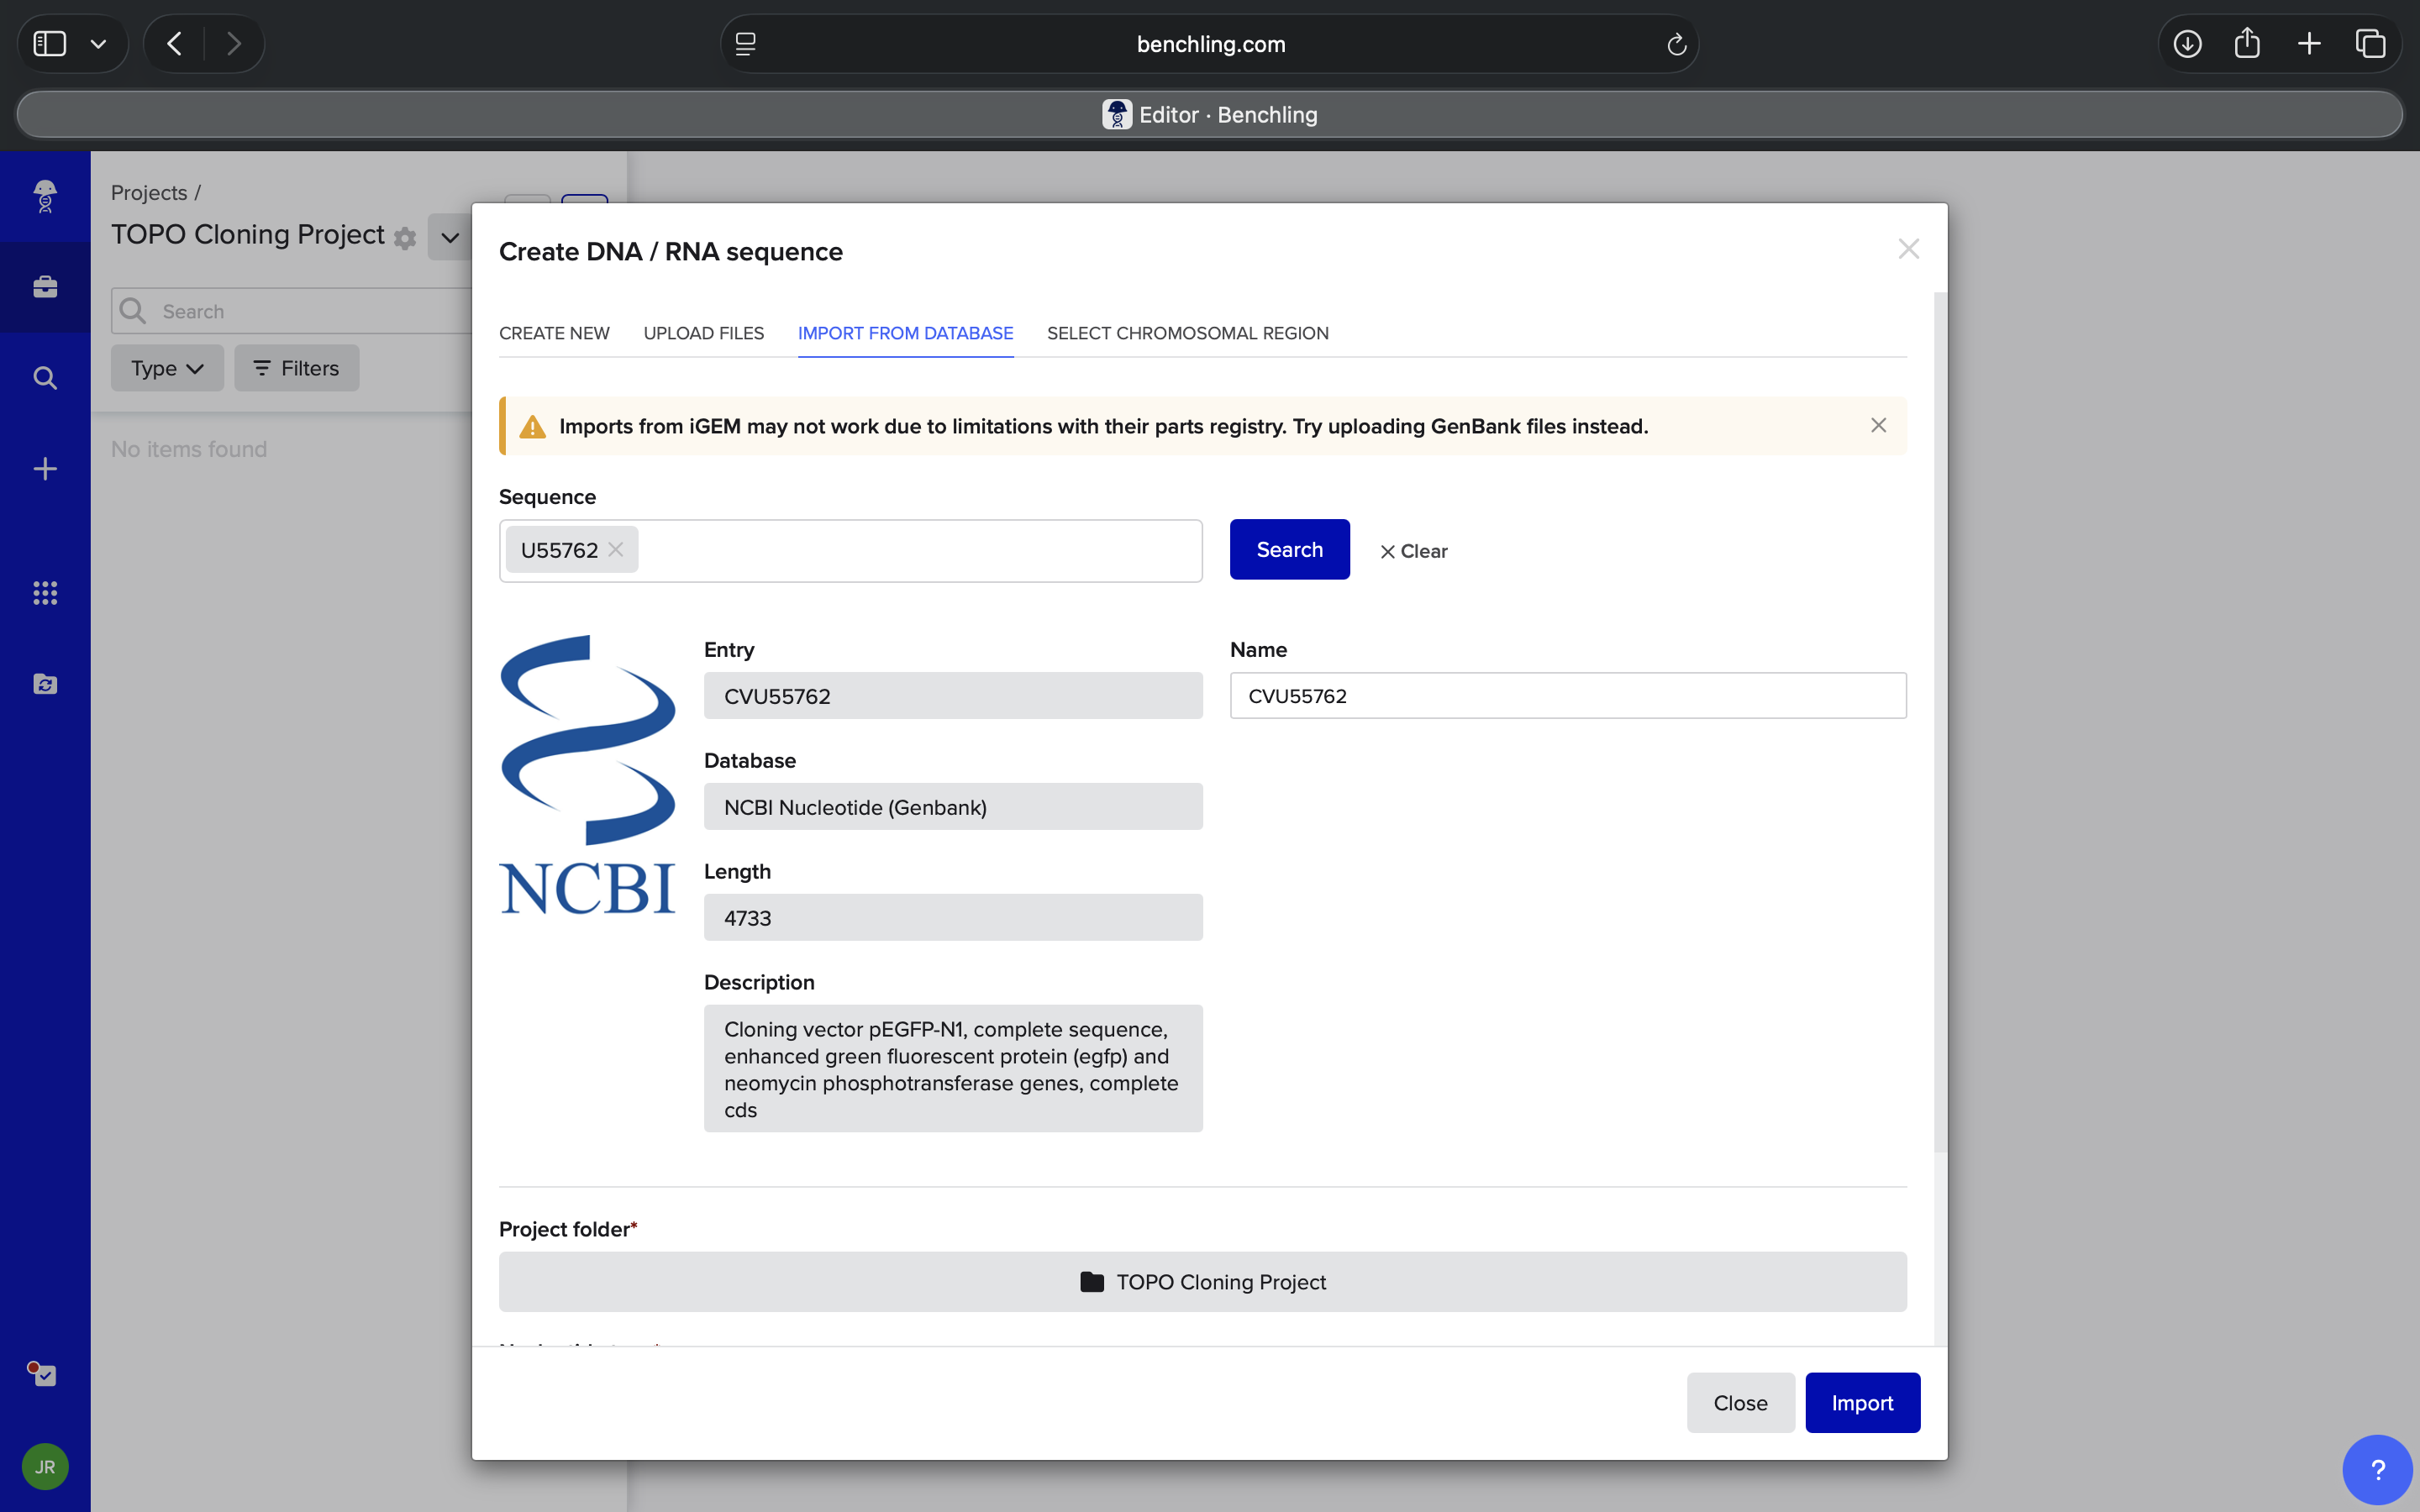Click the Database field NCBI Nucleotide (Genbank)
The width and height of the screenshot is (2420, 1512).
[953, 807]
